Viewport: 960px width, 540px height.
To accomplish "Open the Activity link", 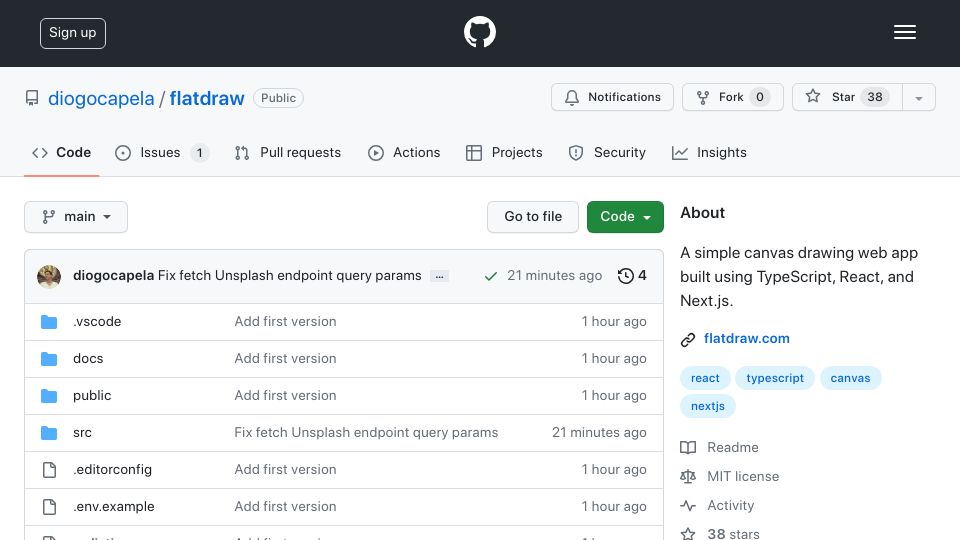I will click(730, 505).
